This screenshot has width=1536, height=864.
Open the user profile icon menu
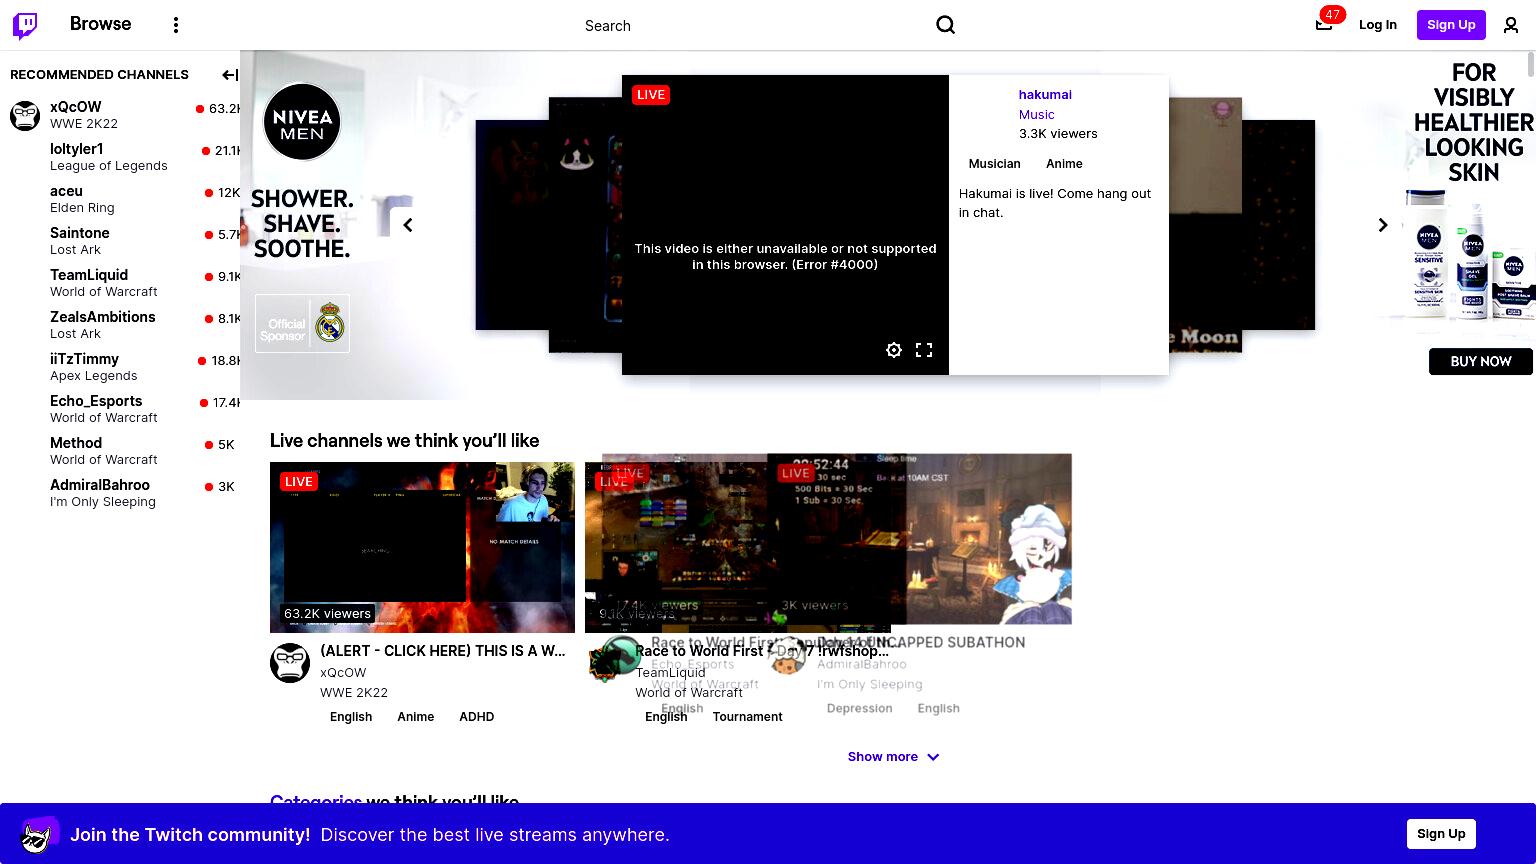click(1511, 25)
